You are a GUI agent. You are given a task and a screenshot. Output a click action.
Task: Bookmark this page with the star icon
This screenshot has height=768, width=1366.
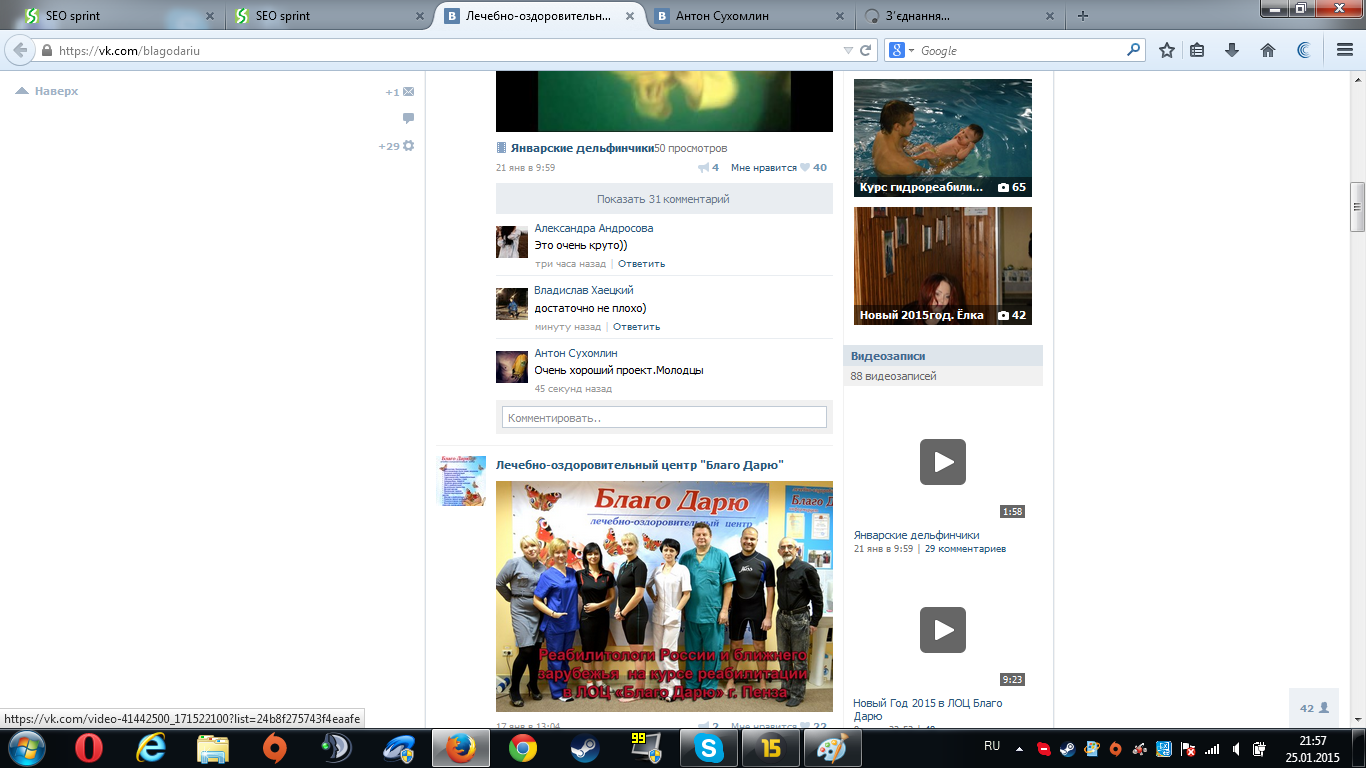(1166, 50)
